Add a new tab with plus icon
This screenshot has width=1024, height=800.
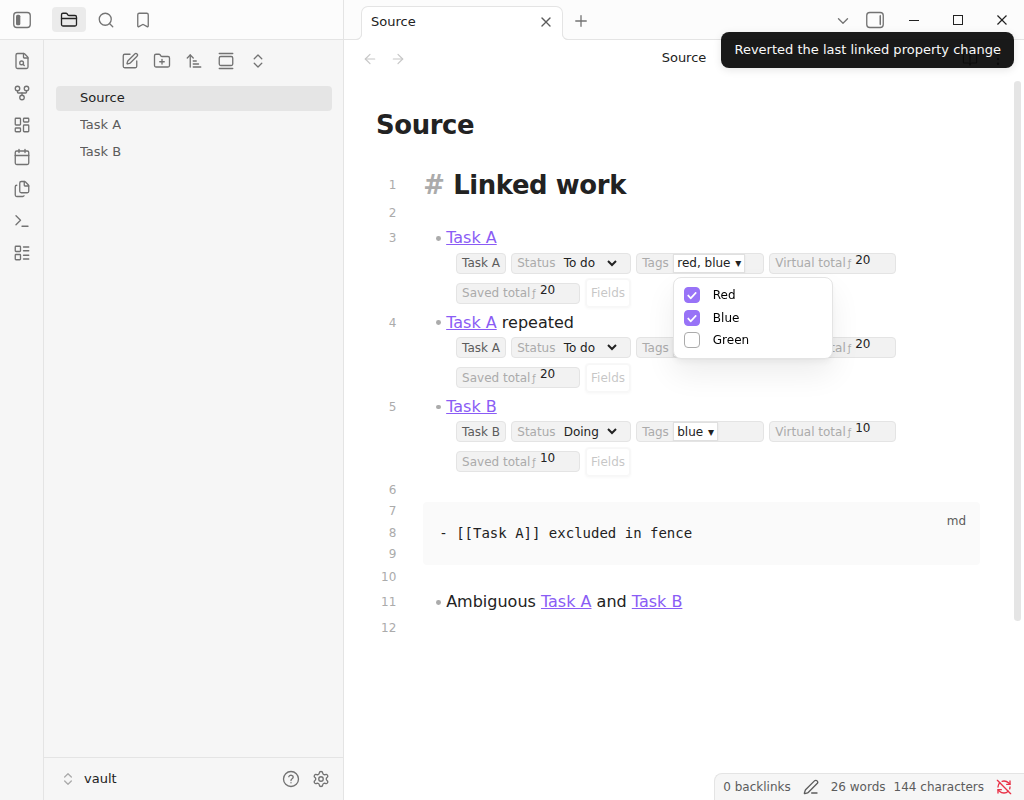coord(581,21)
